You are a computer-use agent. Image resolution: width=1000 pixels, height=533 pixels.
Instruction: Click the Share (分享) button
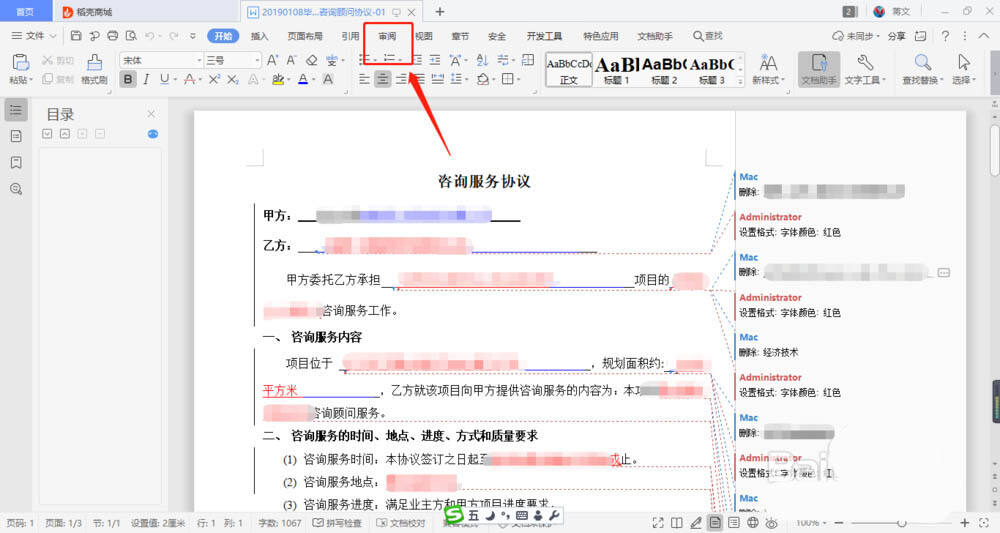click(897, 36)
